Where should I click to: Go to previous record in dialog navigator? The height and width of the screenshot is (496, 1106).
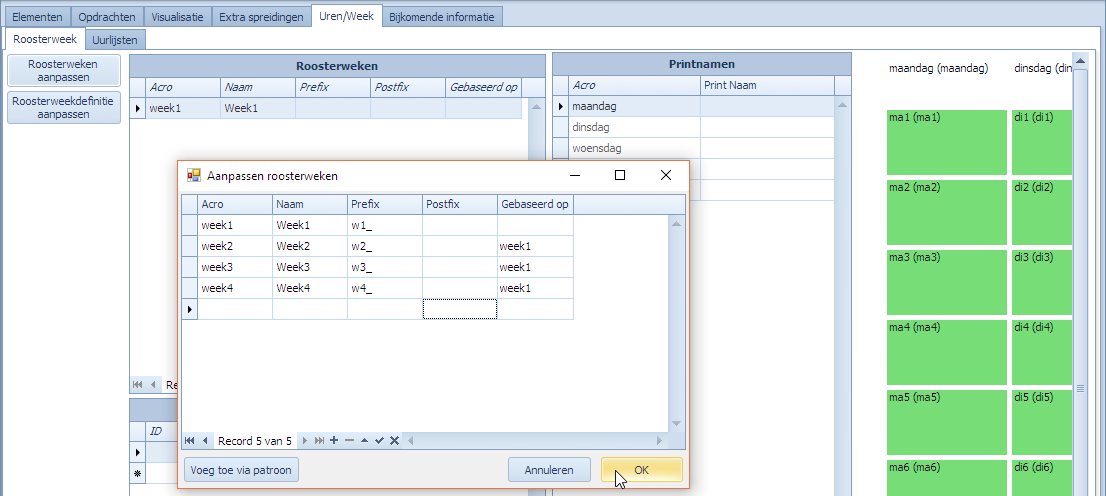tap(205, 440)
